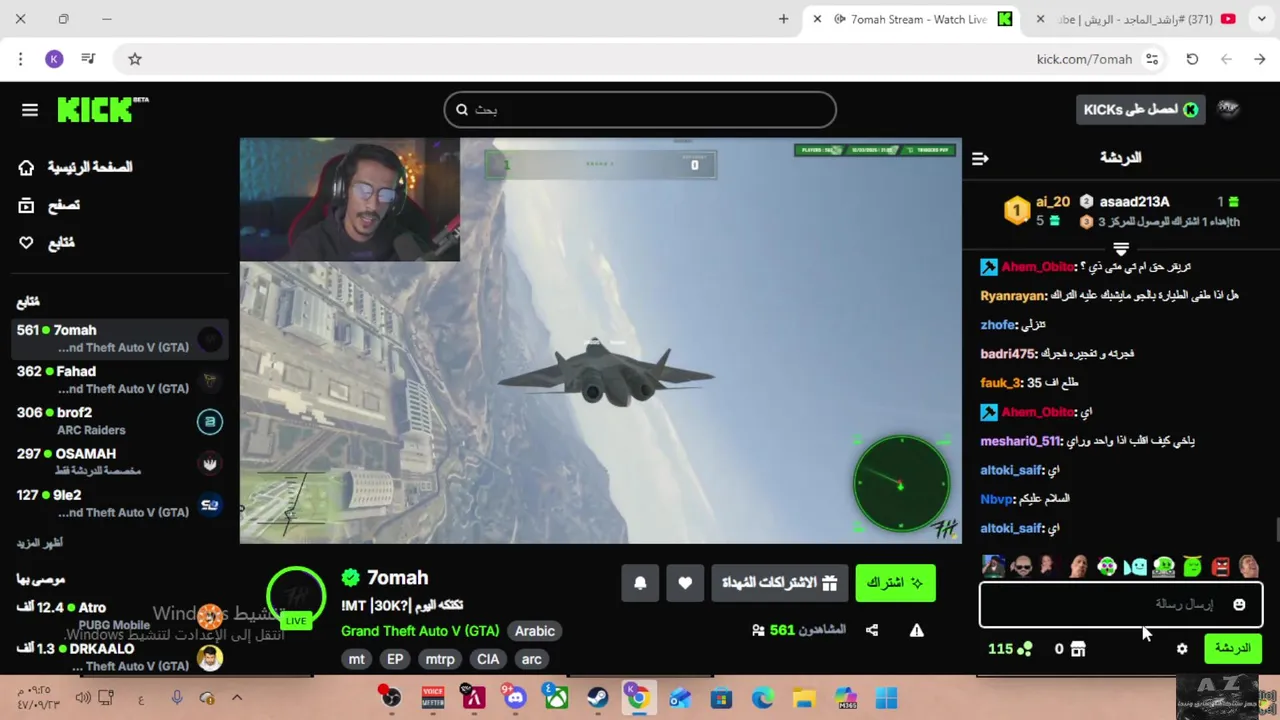Click the green subscribe button
Image resolution: width=1280 pixels, height=720 pixels.
(x=895, y=583)
